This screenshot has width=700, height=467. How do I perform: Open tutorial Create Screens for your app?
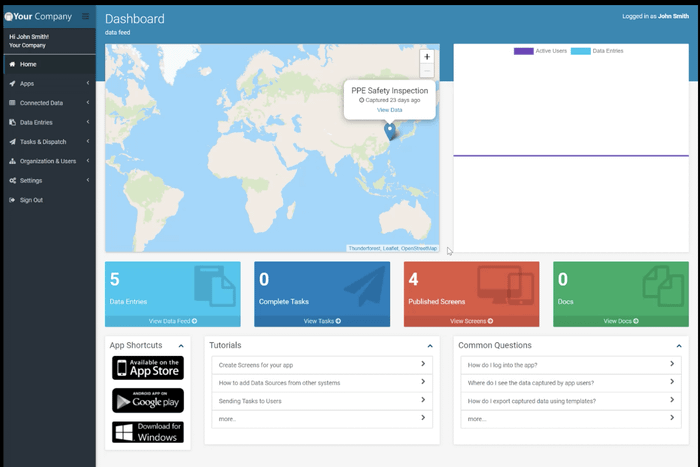tap(322, 365)
